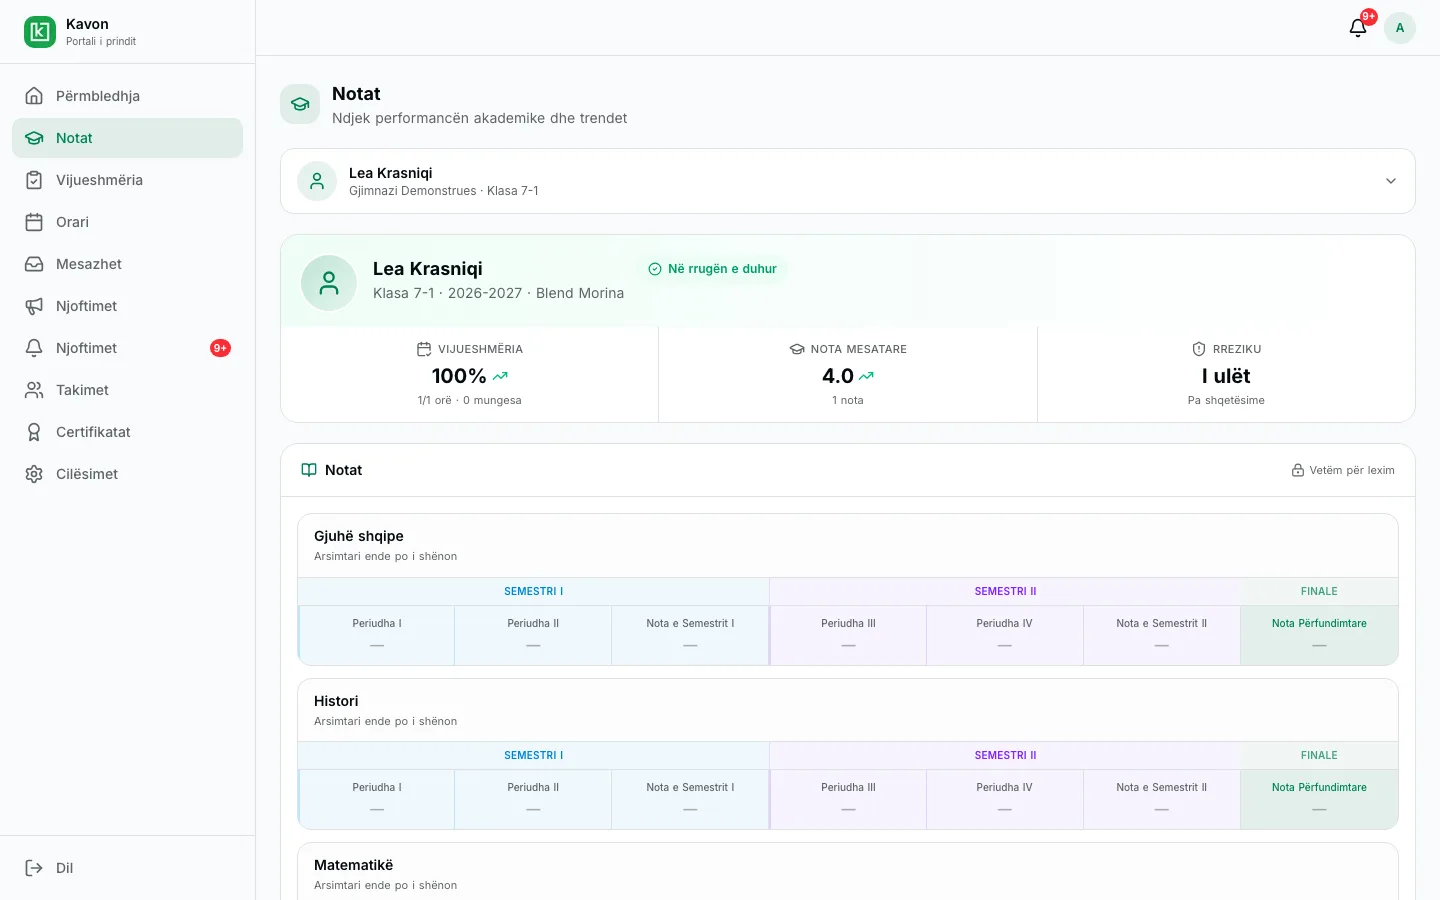Open Njoftimet with the megaphone icon
This screenshot has height=900, width=1440.
click(34, 306)
